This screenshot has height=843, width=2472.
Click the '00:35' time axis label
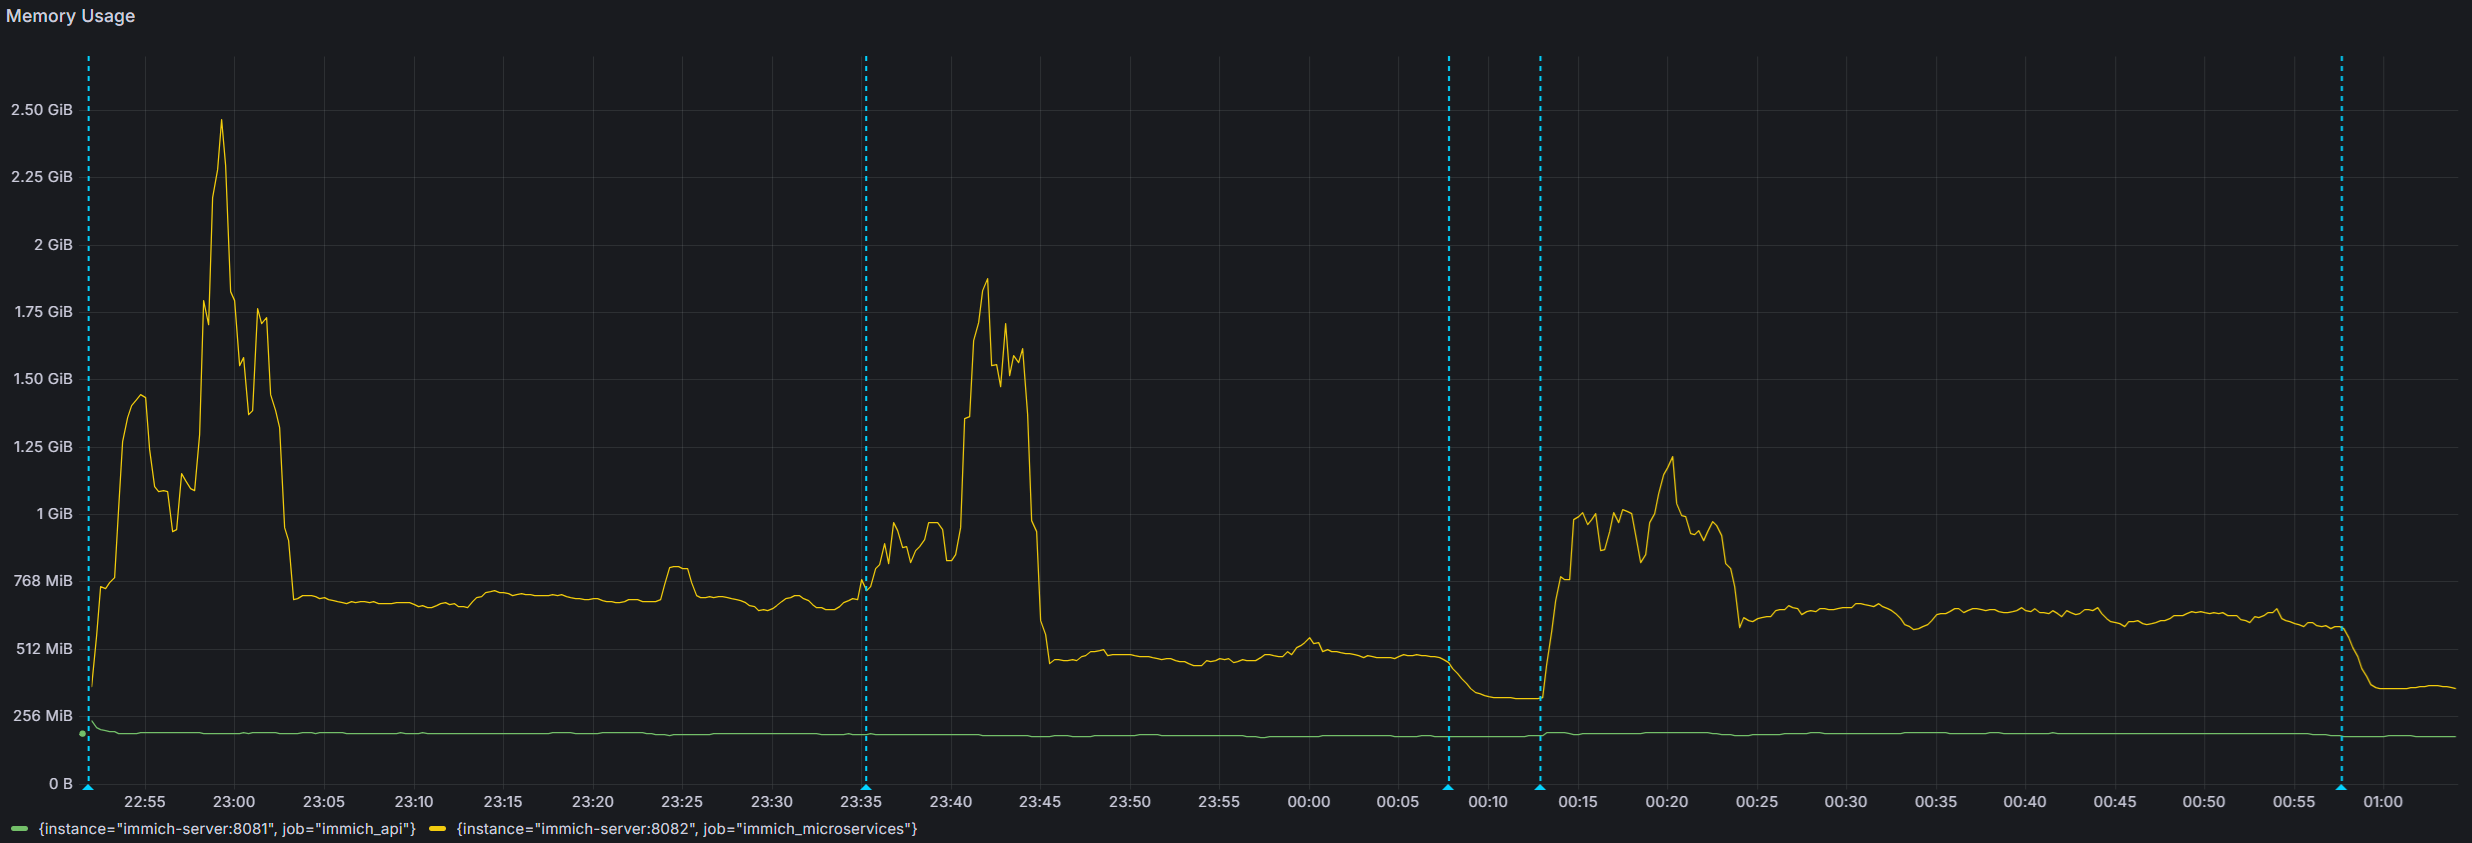[x=1936, y=802]
